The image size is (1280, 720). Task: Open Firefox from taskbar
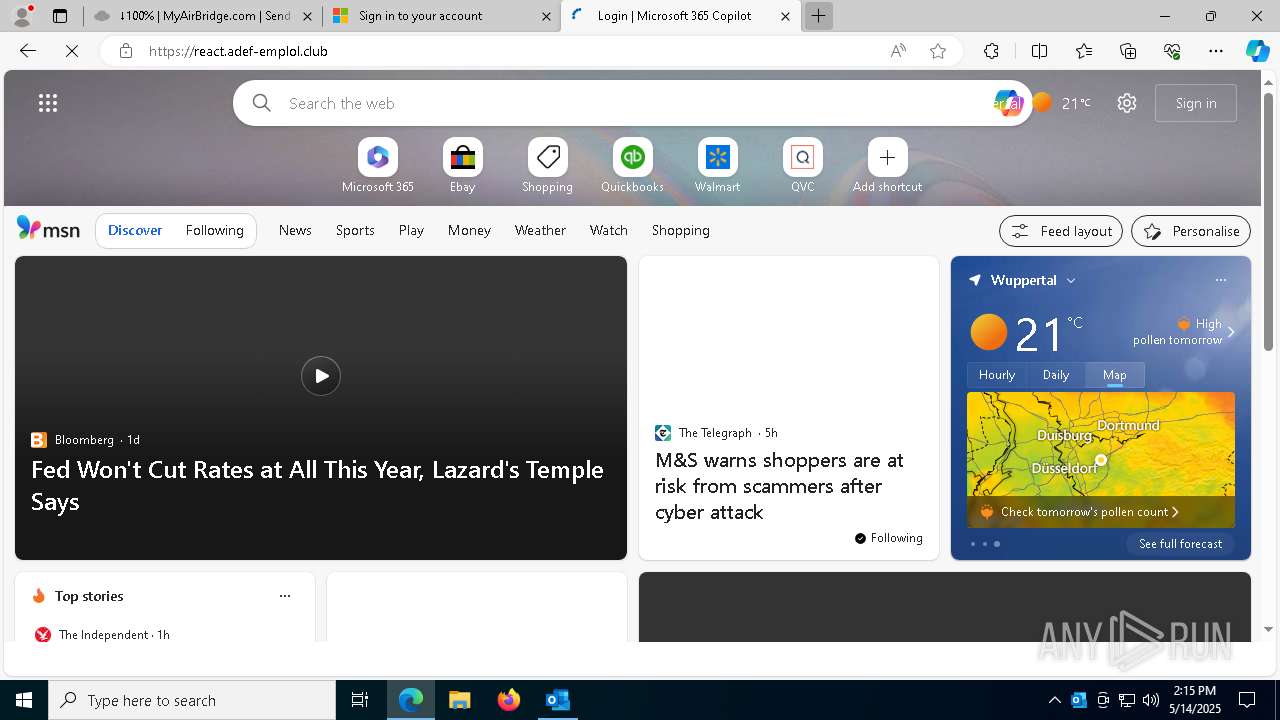509,700
